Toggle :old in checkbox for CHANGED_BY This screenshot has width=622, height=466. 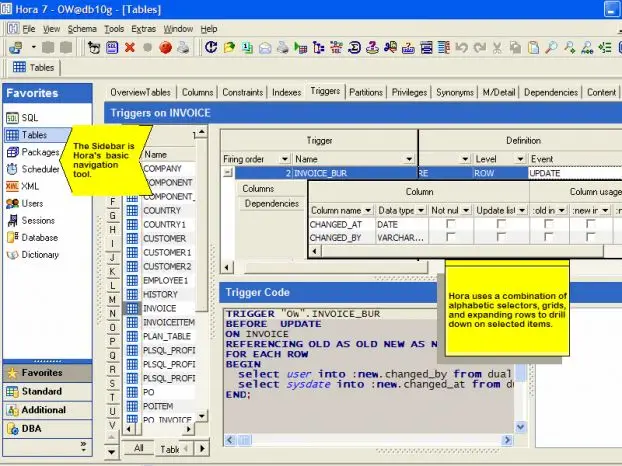tap(549, 237)
